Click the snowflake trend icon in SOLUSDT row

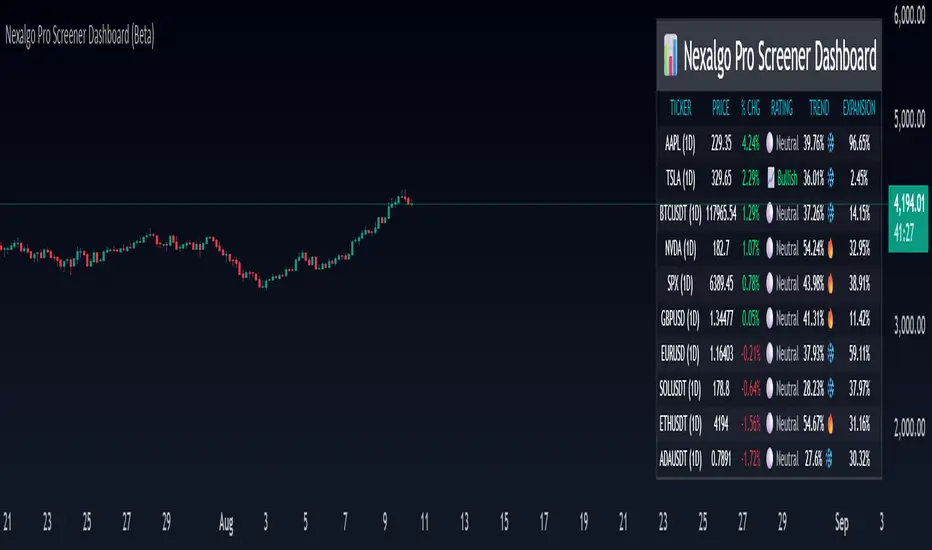click(x=830, y=389)
